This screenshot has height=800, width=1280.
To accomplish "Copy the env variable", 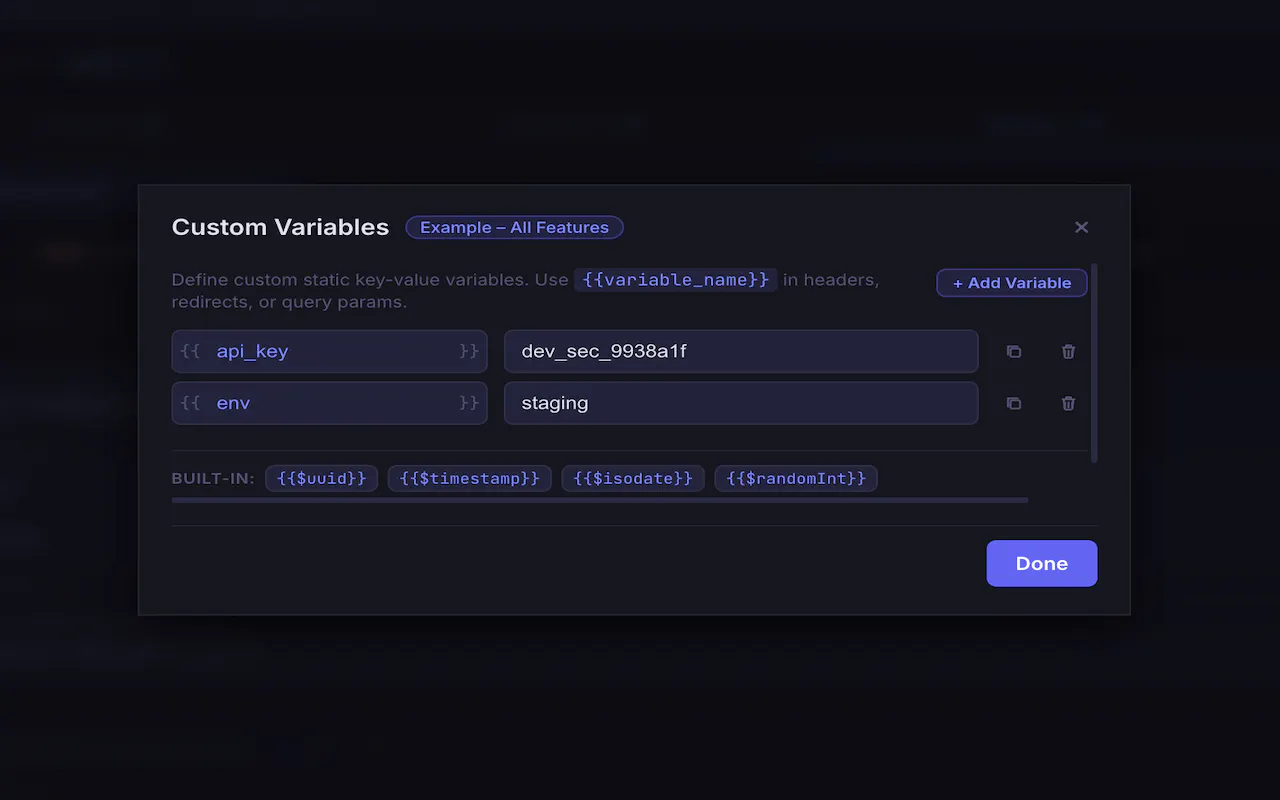I will tap(1014, 403).
